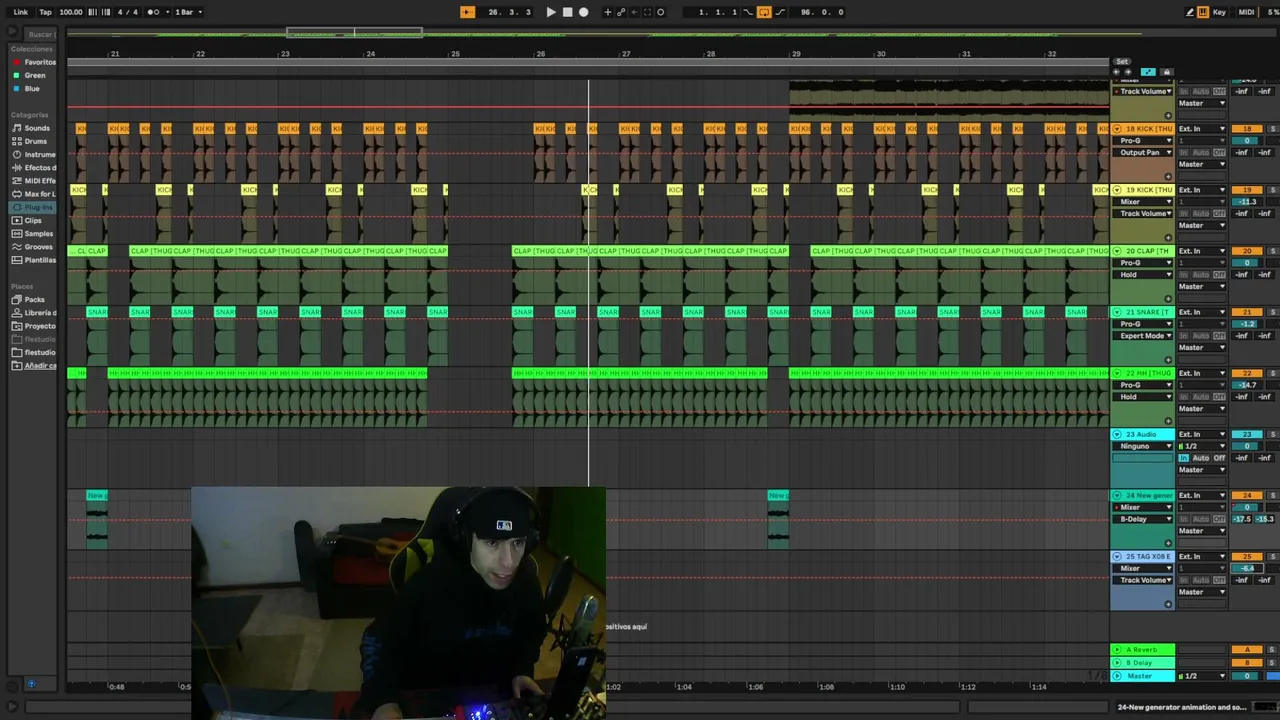
Task: Toggle track activator for track 25
Action: pyautogui.click(x=1247, y=557)
